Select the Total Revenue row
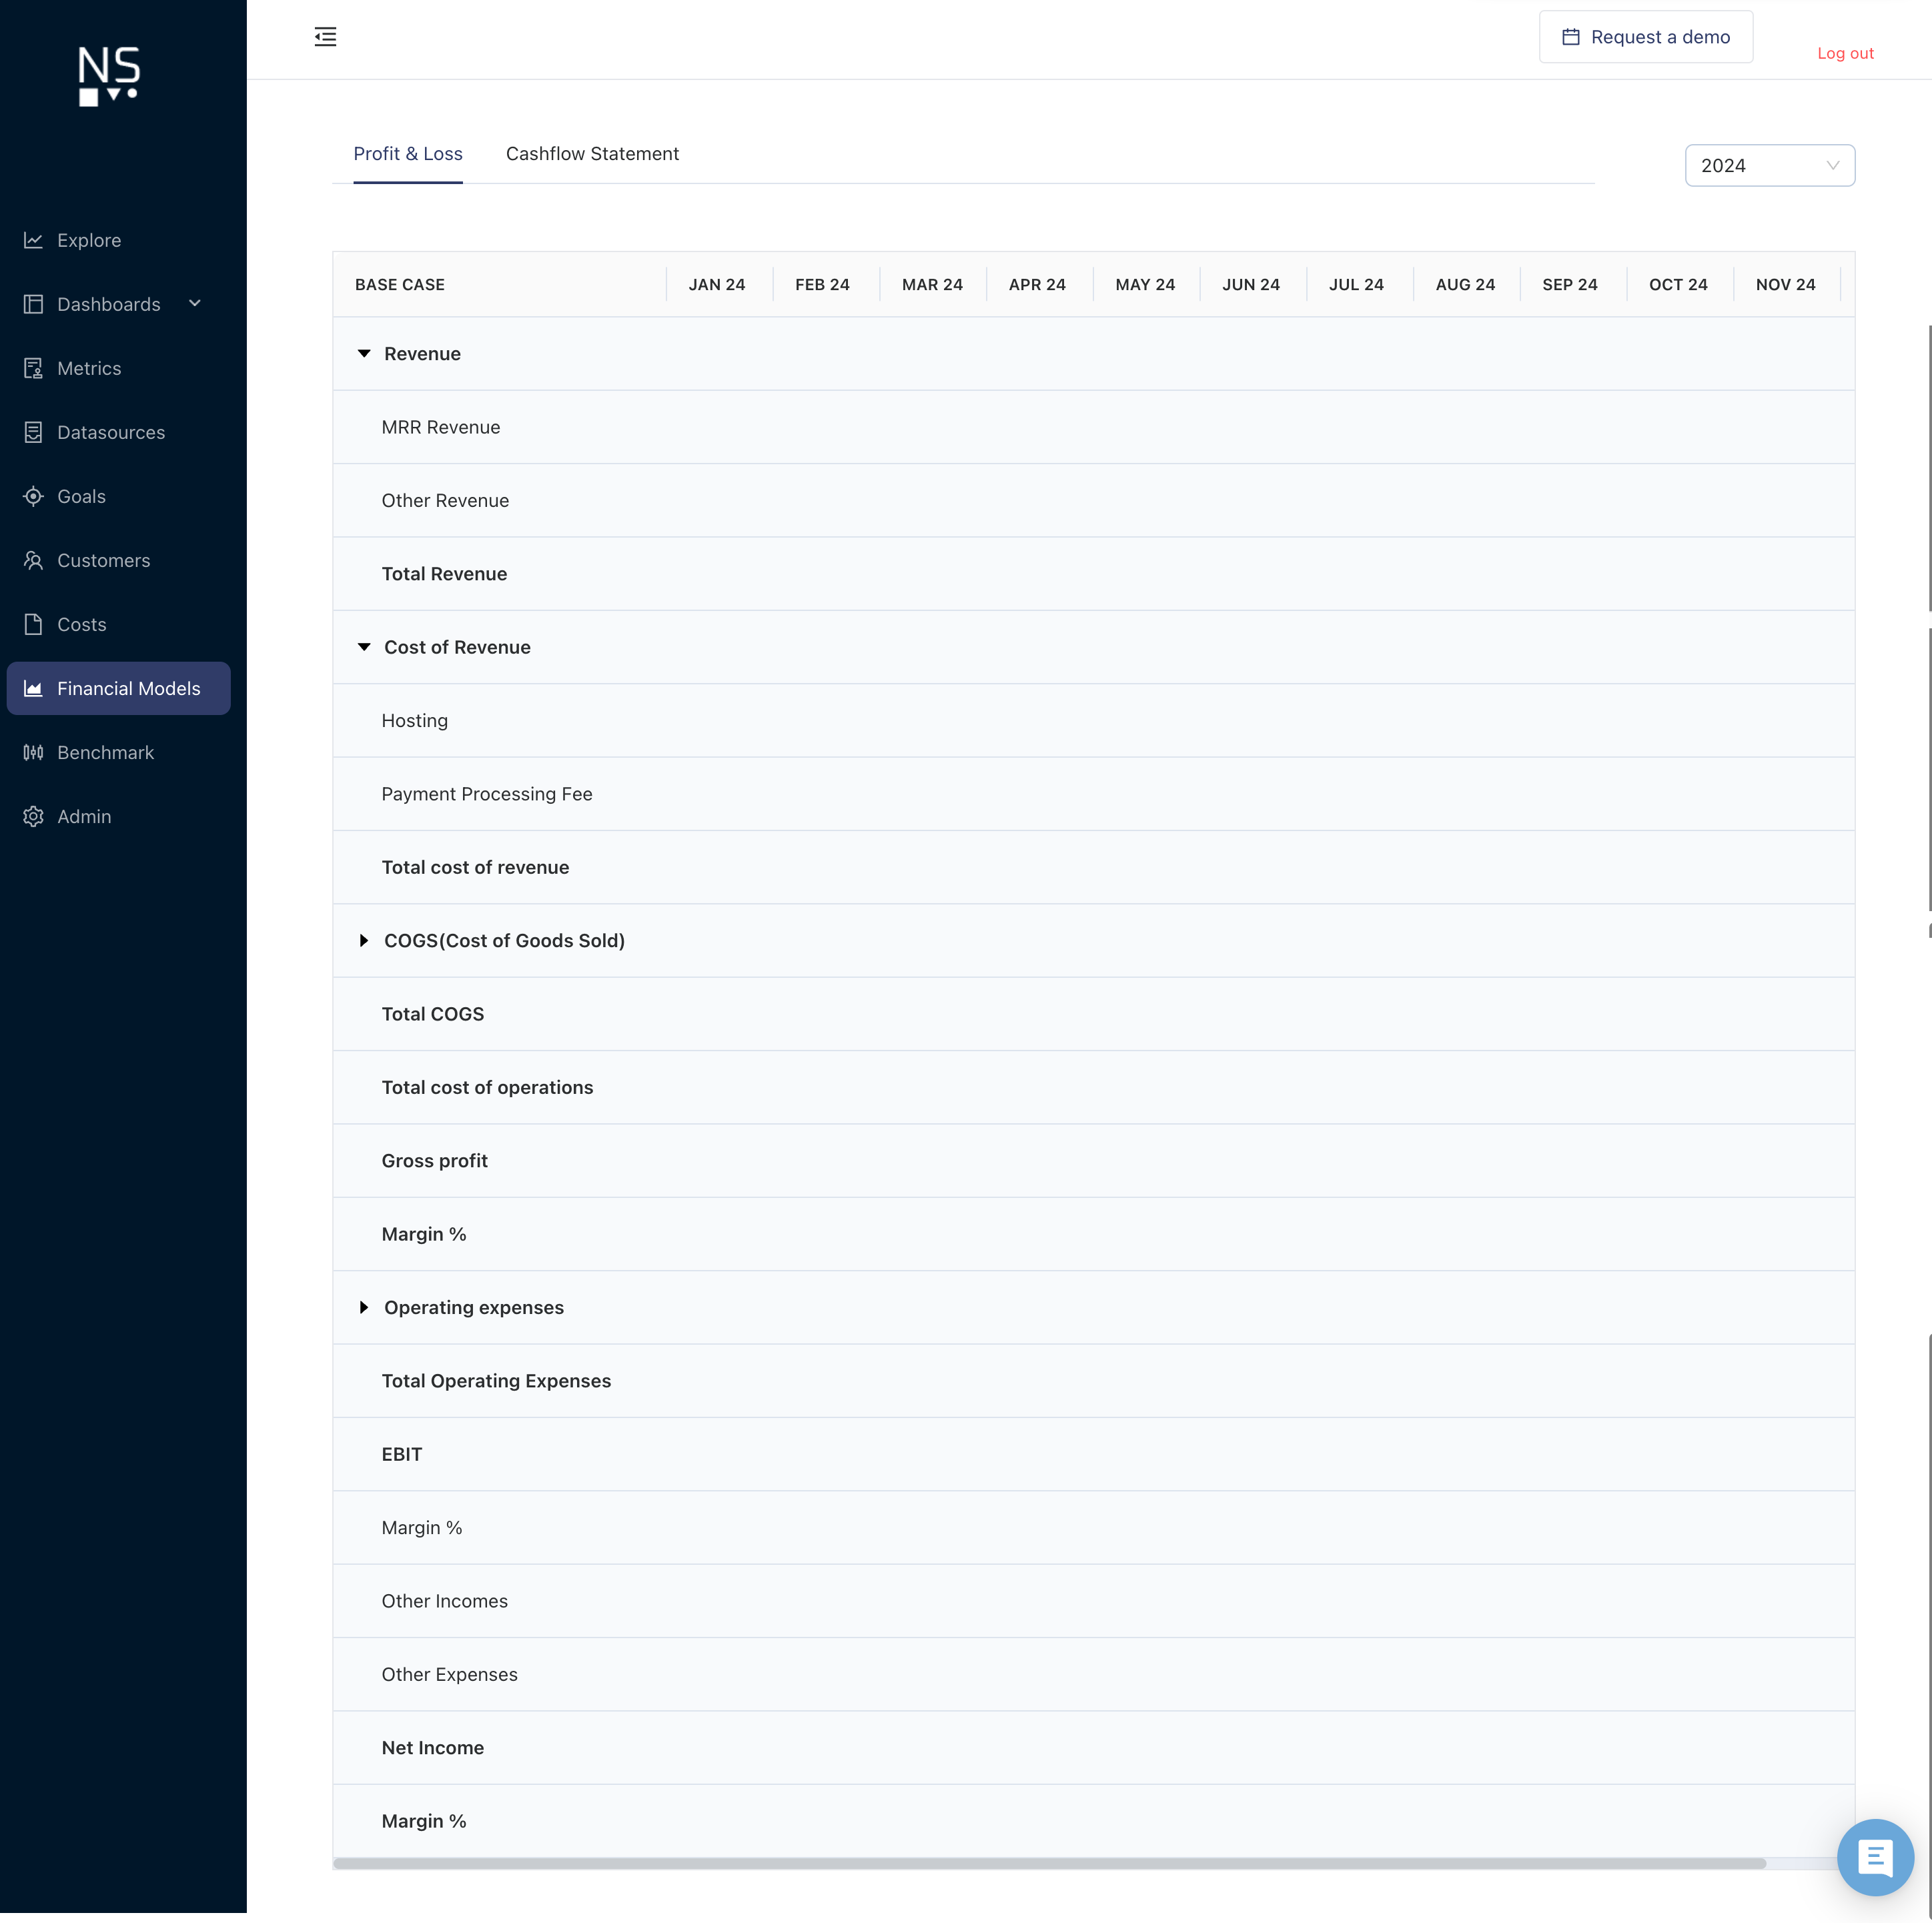Image resolution: width=1932 pixels, height=1923 pixels. click(x=1093, y=574)
